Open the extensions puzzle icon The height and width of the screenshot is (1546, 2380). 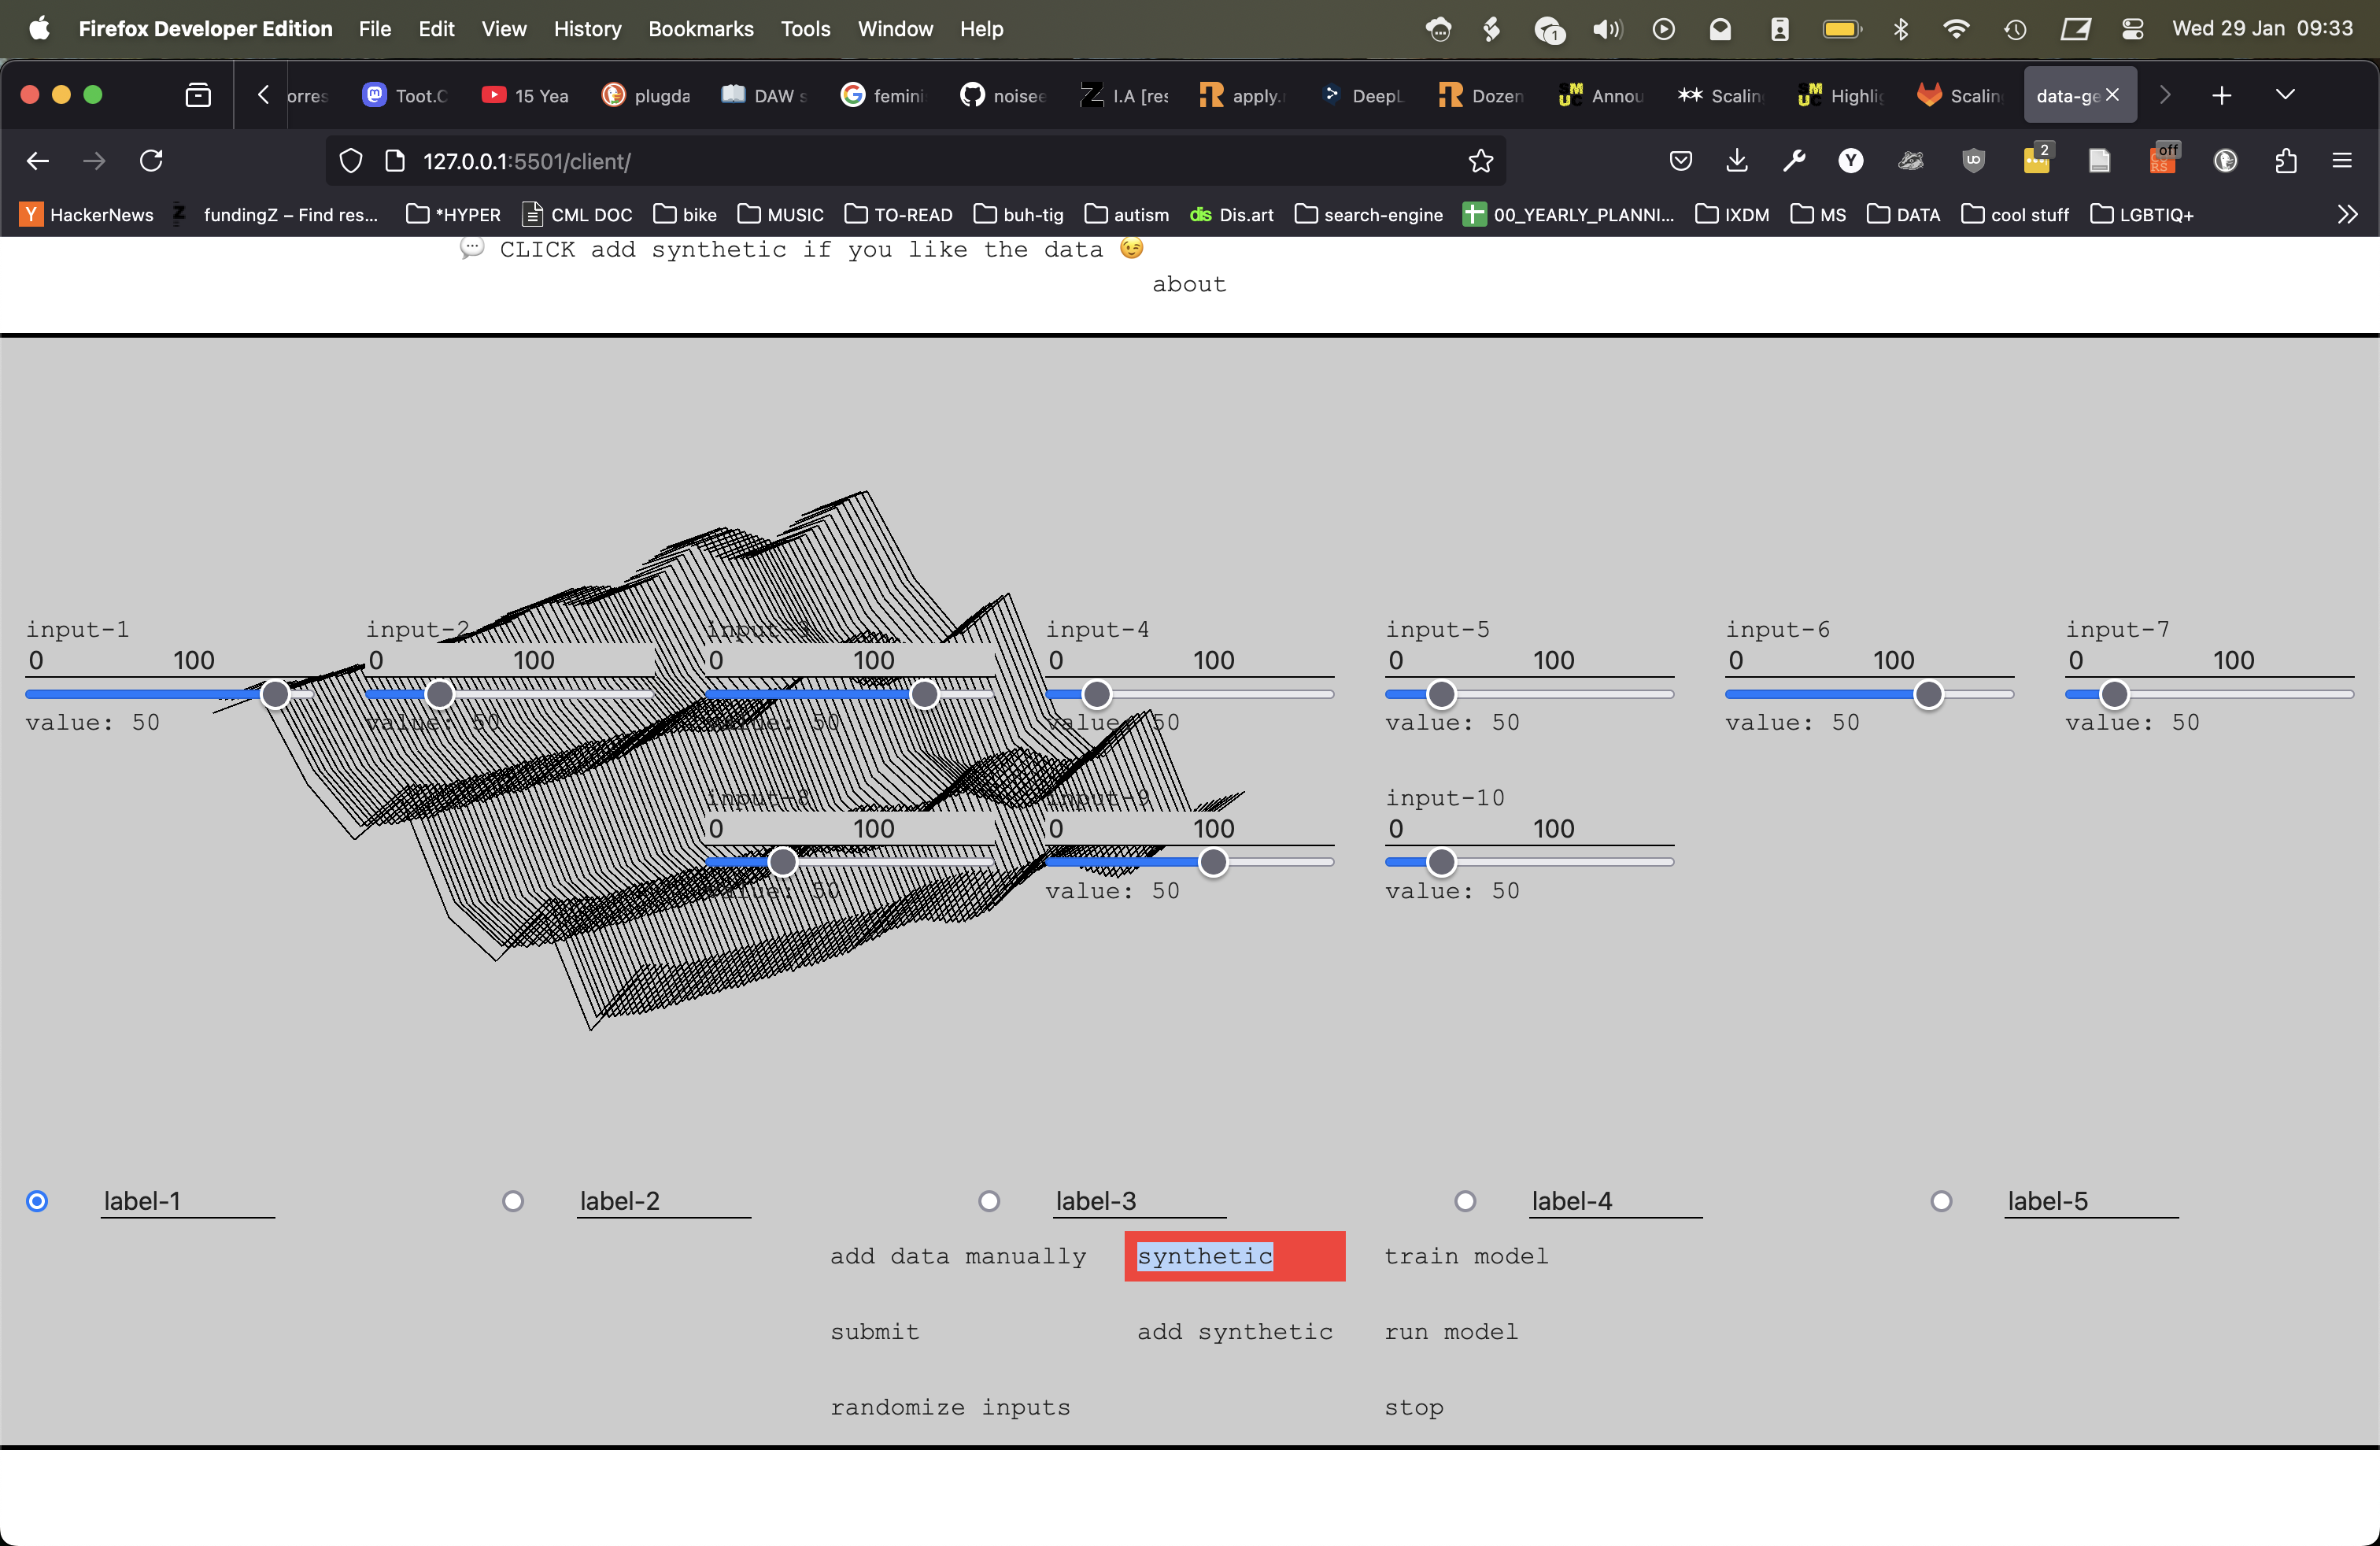pyautogui.click(x=2286, y=161)
